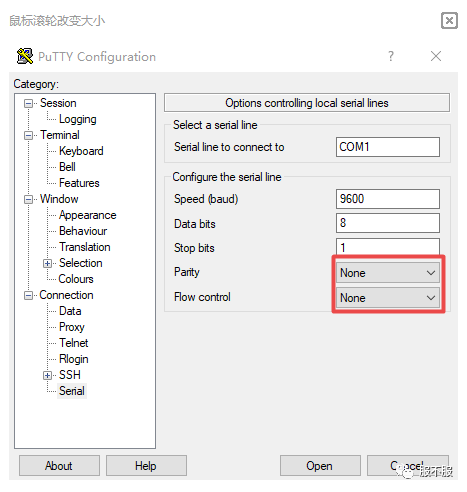Open the Flow control dropdown
This screenshot has height=492, width=467.
coord(388,298)
